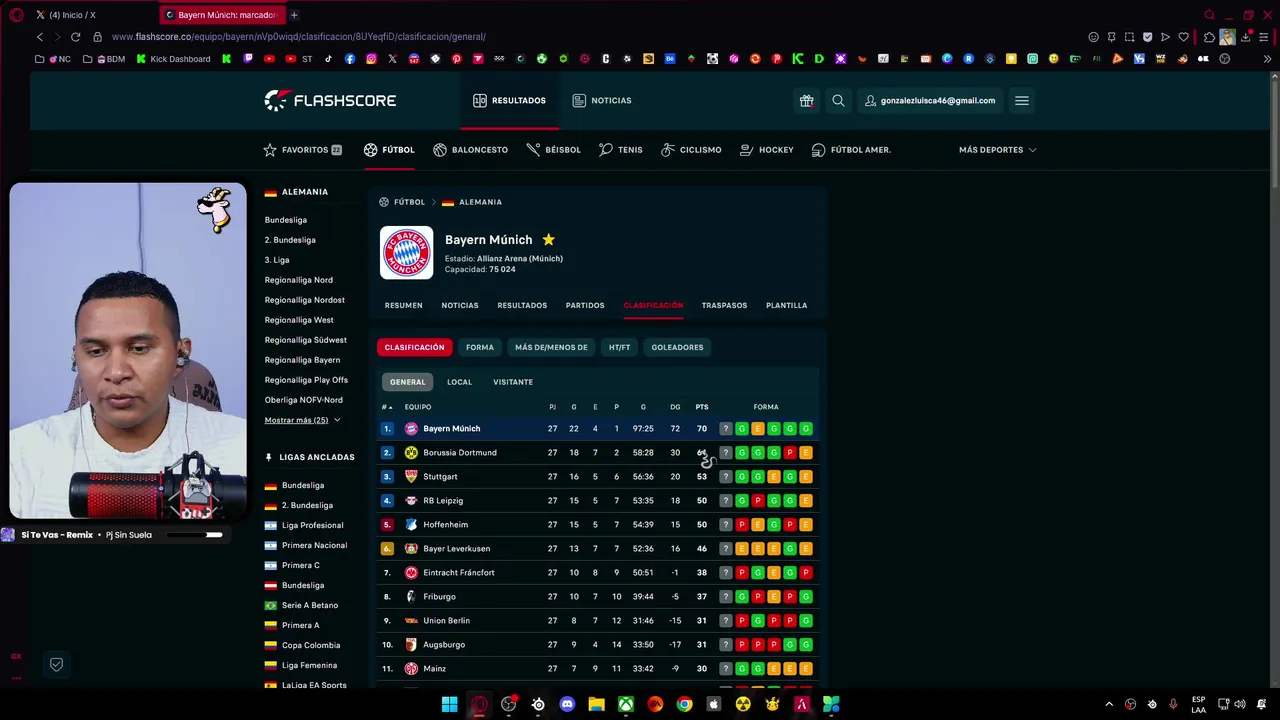Screen dimensions: 1280x720
Task: Open the NC bookmark folder
Action: [x=54, y=59]
